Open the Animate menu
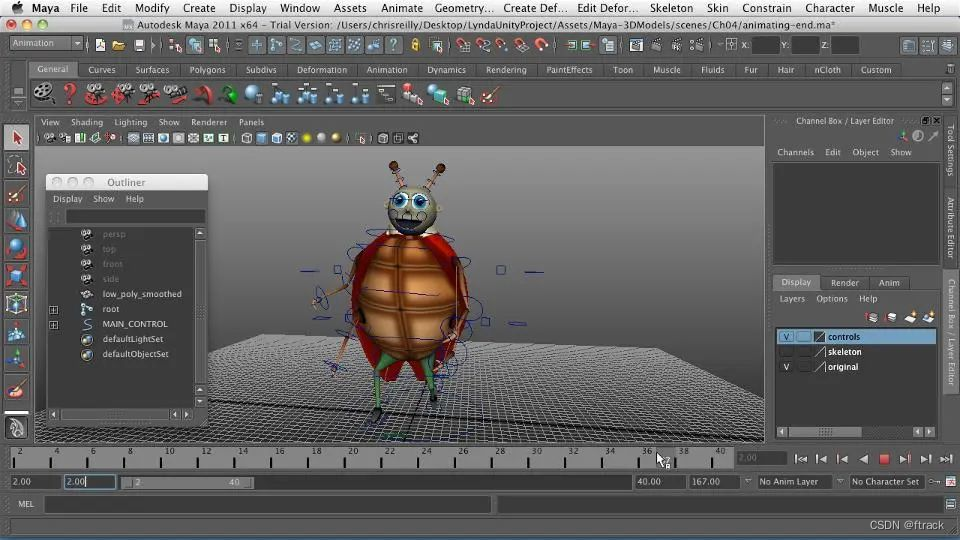 point(402,8)
